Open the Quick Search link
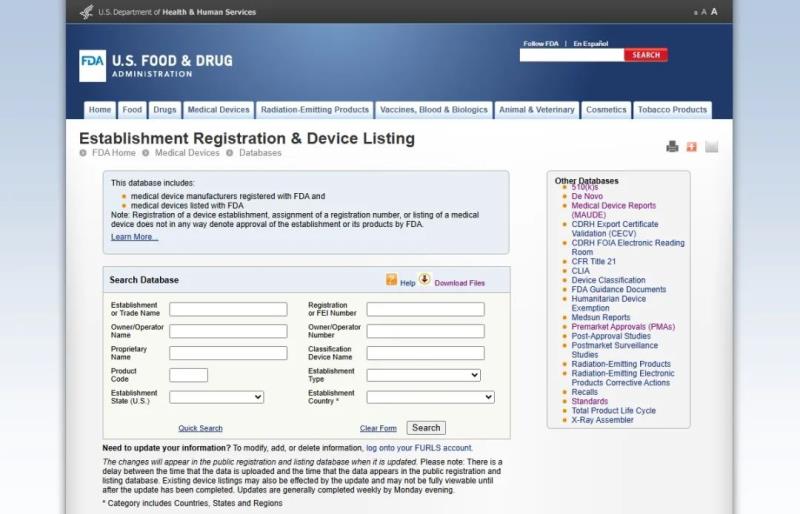Screen dimensions: 800x514 click(x=200, y=428)
